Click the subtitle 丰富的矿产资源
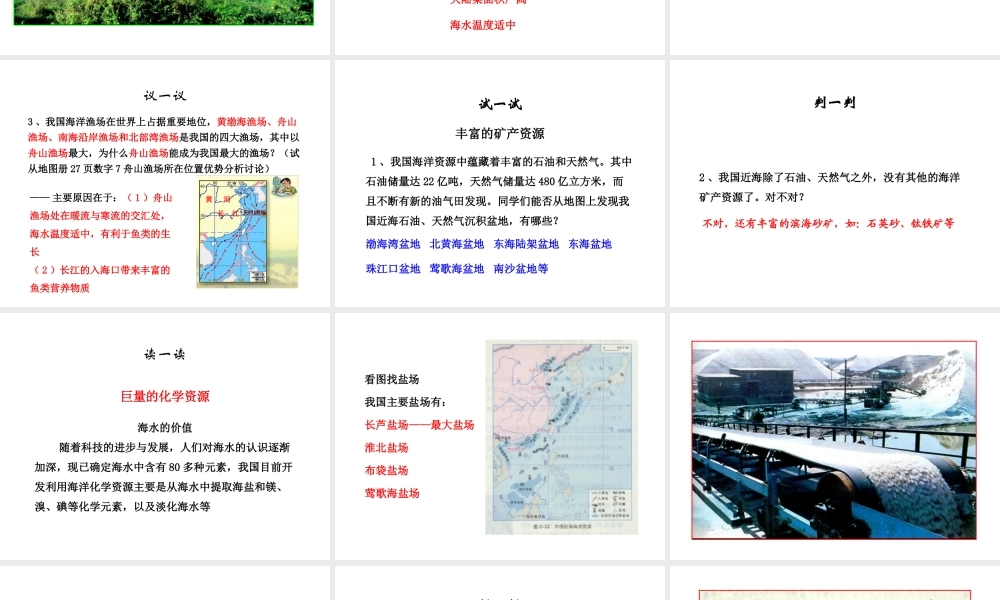This screenshot has height=600, width=1000. pos(500,133)
